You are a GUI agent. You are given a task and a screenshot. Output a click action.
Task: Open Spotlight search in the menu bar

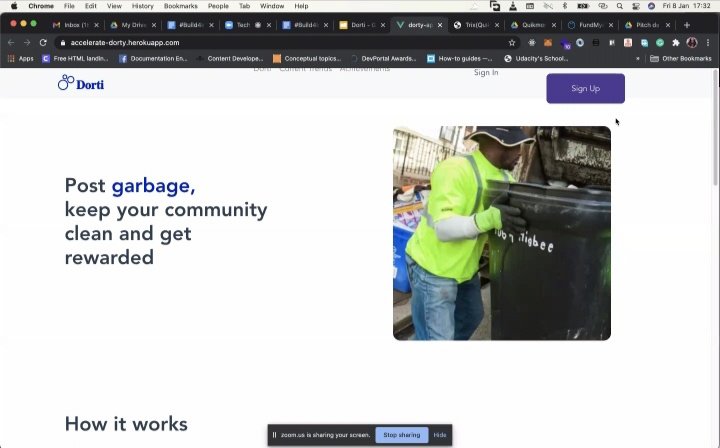coord(619,6)
